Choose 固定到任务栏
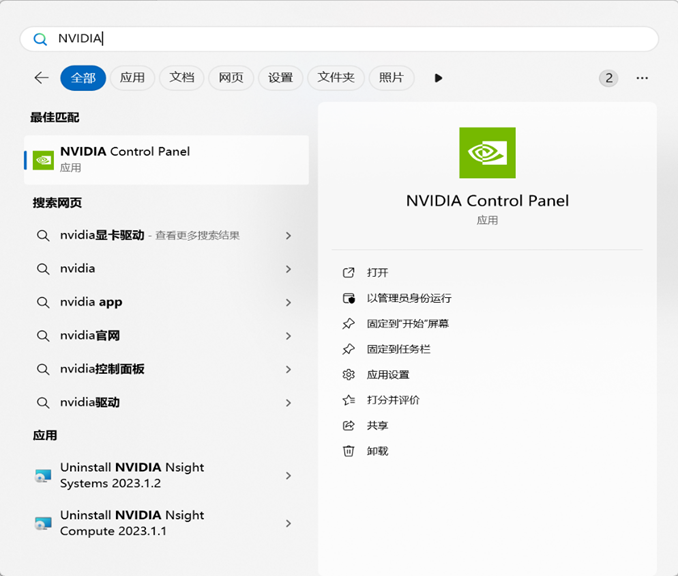The height and width of the screenshot is (576, 678). [399, 349]
